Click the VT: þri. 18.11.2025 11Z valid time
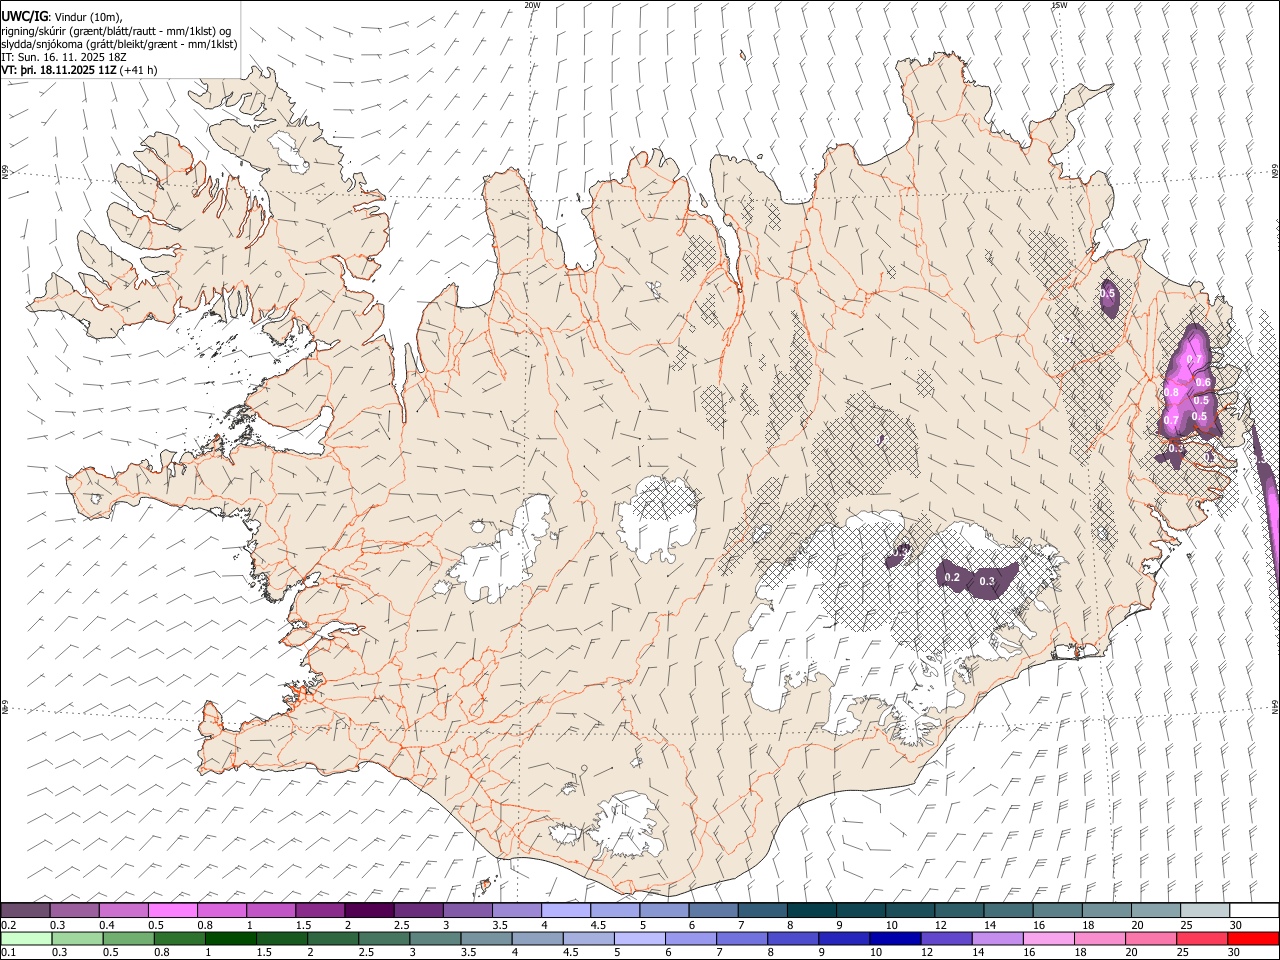The height and width of the screenshot is (960, 1280). point(59,70)
